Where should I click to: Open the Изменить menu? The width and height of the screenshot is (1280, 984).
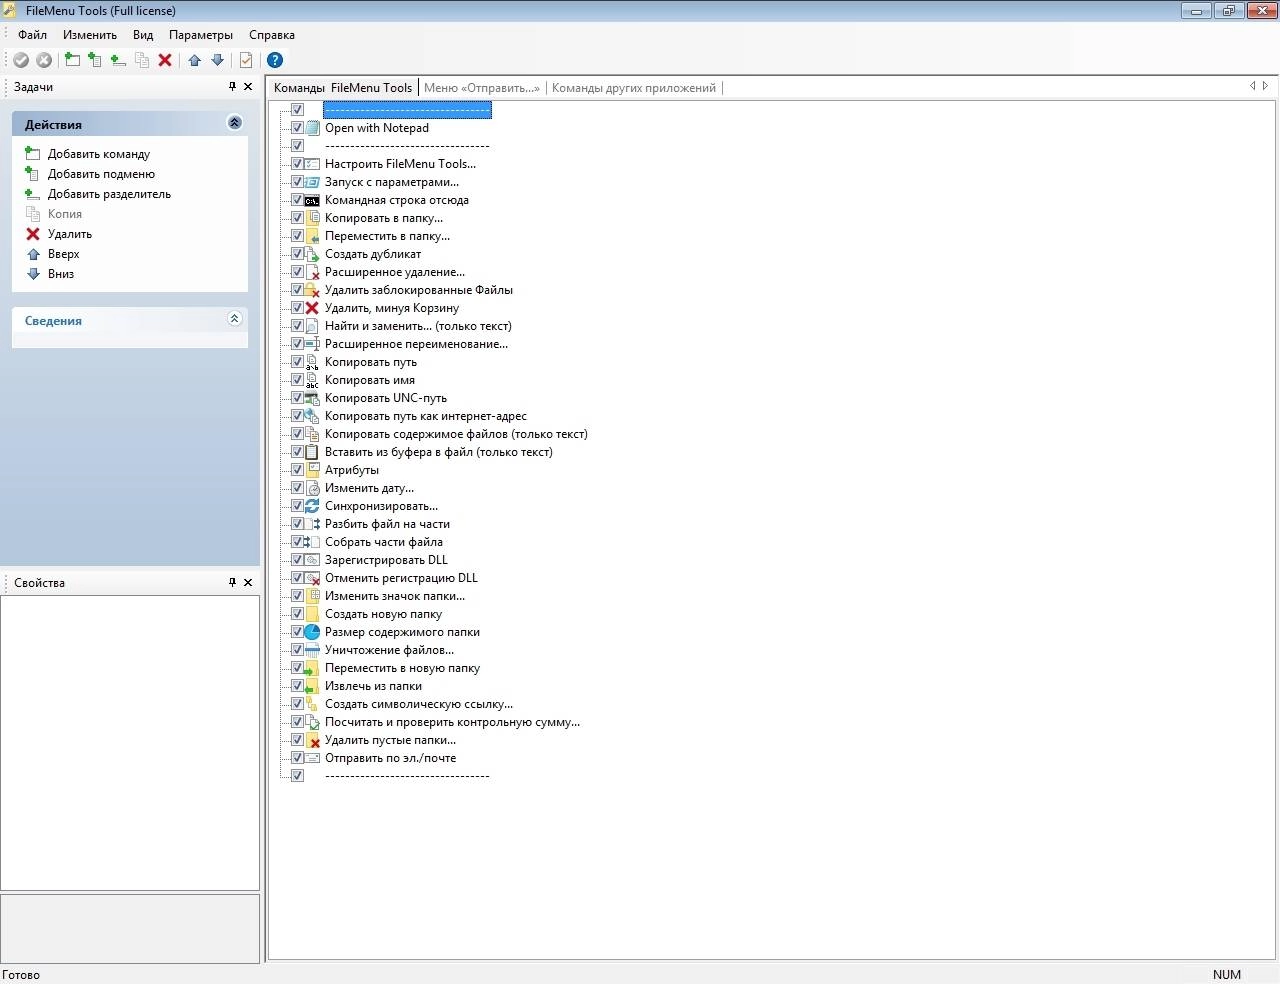pyautogui.click(x=90, y=34)
